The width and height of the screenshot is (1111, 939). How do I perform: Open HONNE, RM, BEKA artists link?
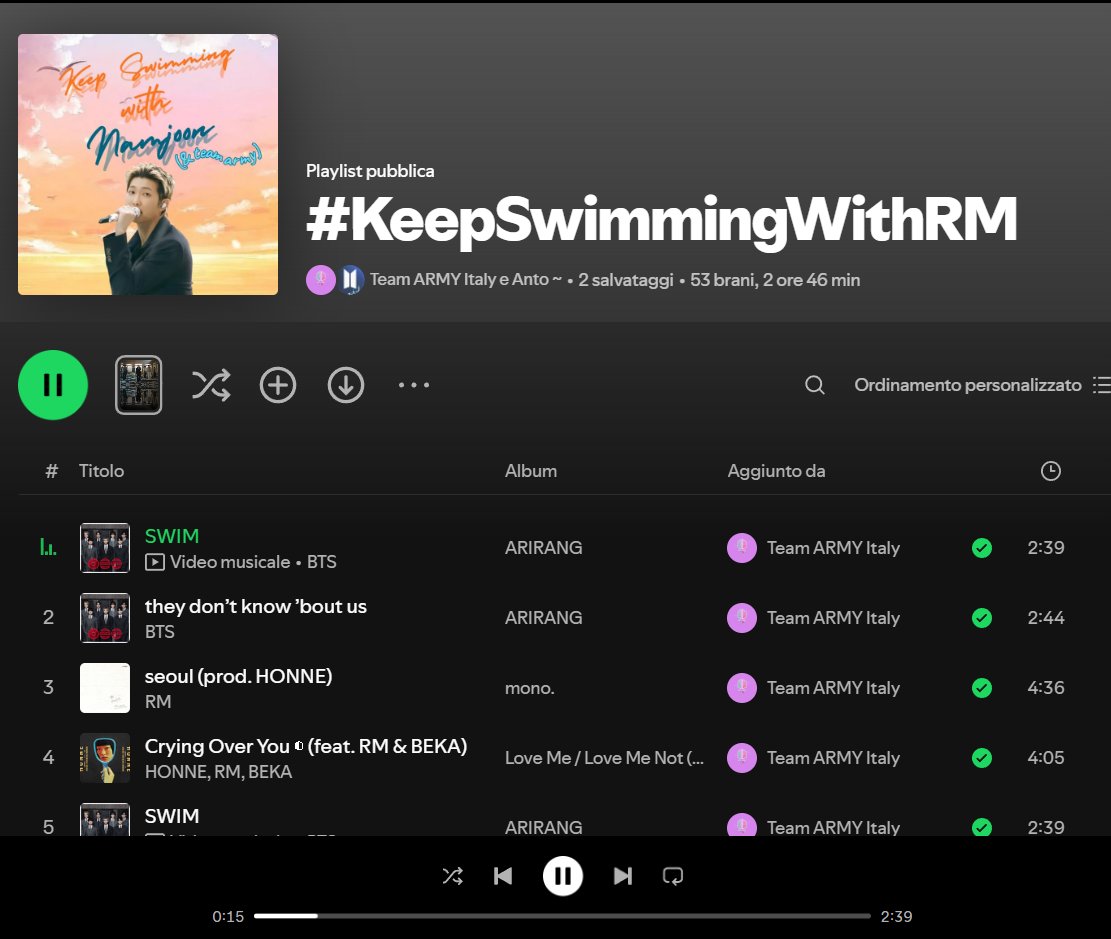click(x=218, y=772)
